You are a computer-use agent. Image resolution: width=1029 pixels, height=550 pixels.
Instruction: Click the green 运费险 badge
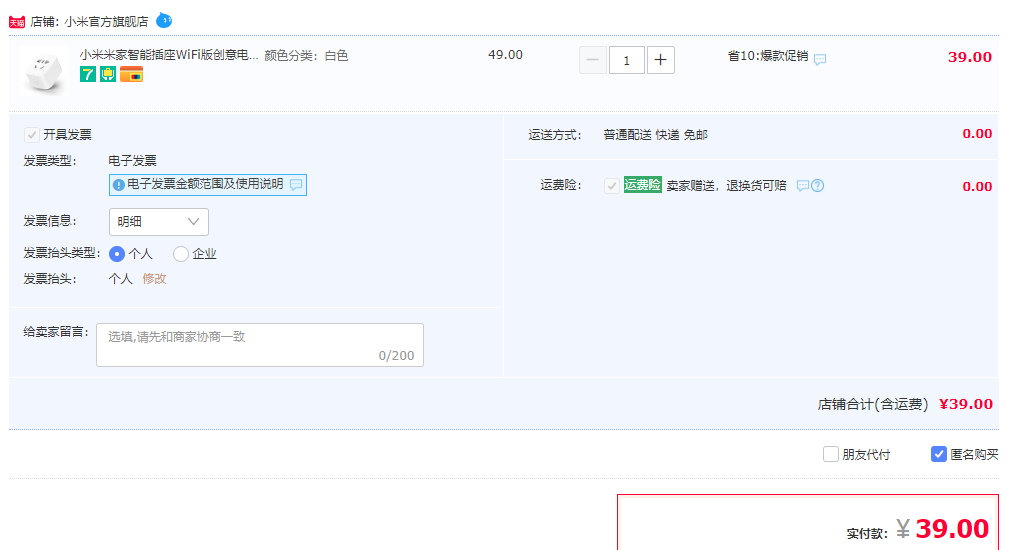click(x=642, y=184)
